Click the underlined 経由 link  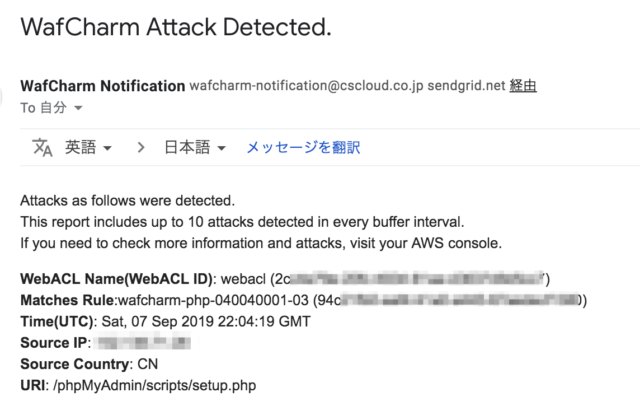523,86
